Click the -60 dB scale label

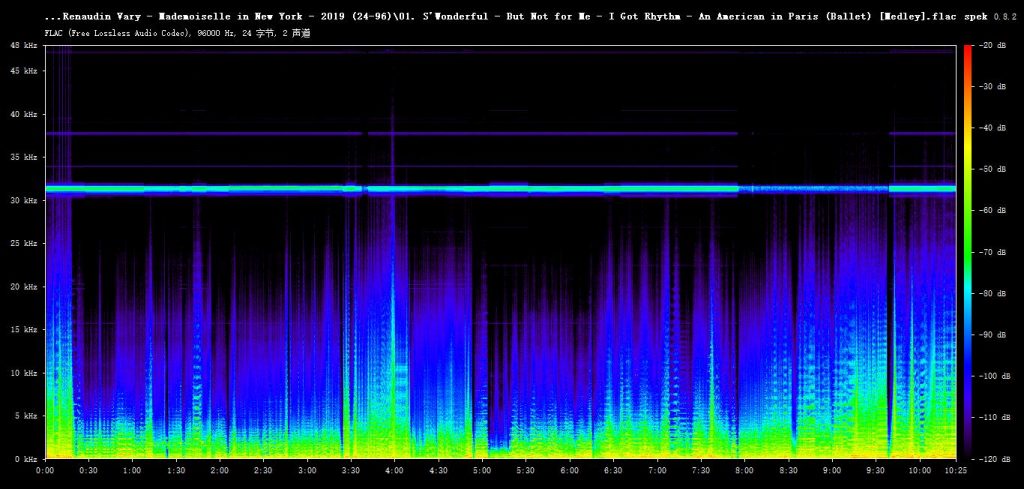(x=992, y=210)
